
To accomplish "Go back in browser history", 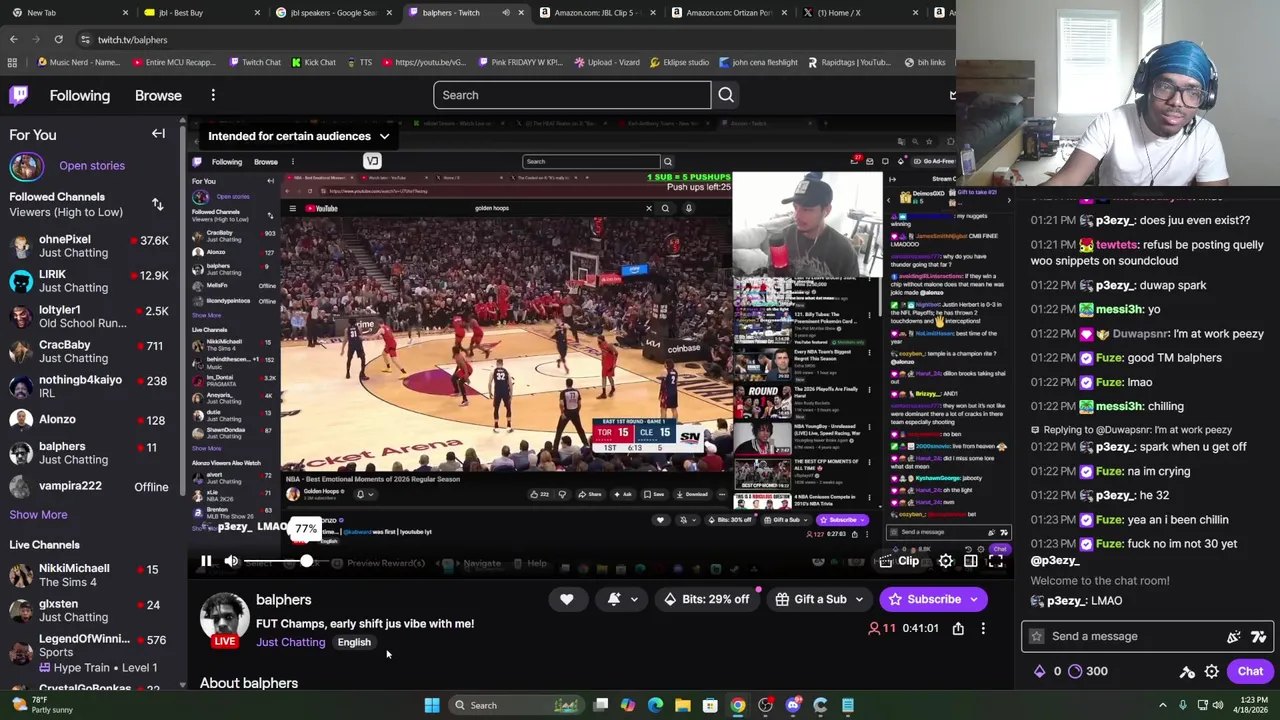I will pos(13,40).
